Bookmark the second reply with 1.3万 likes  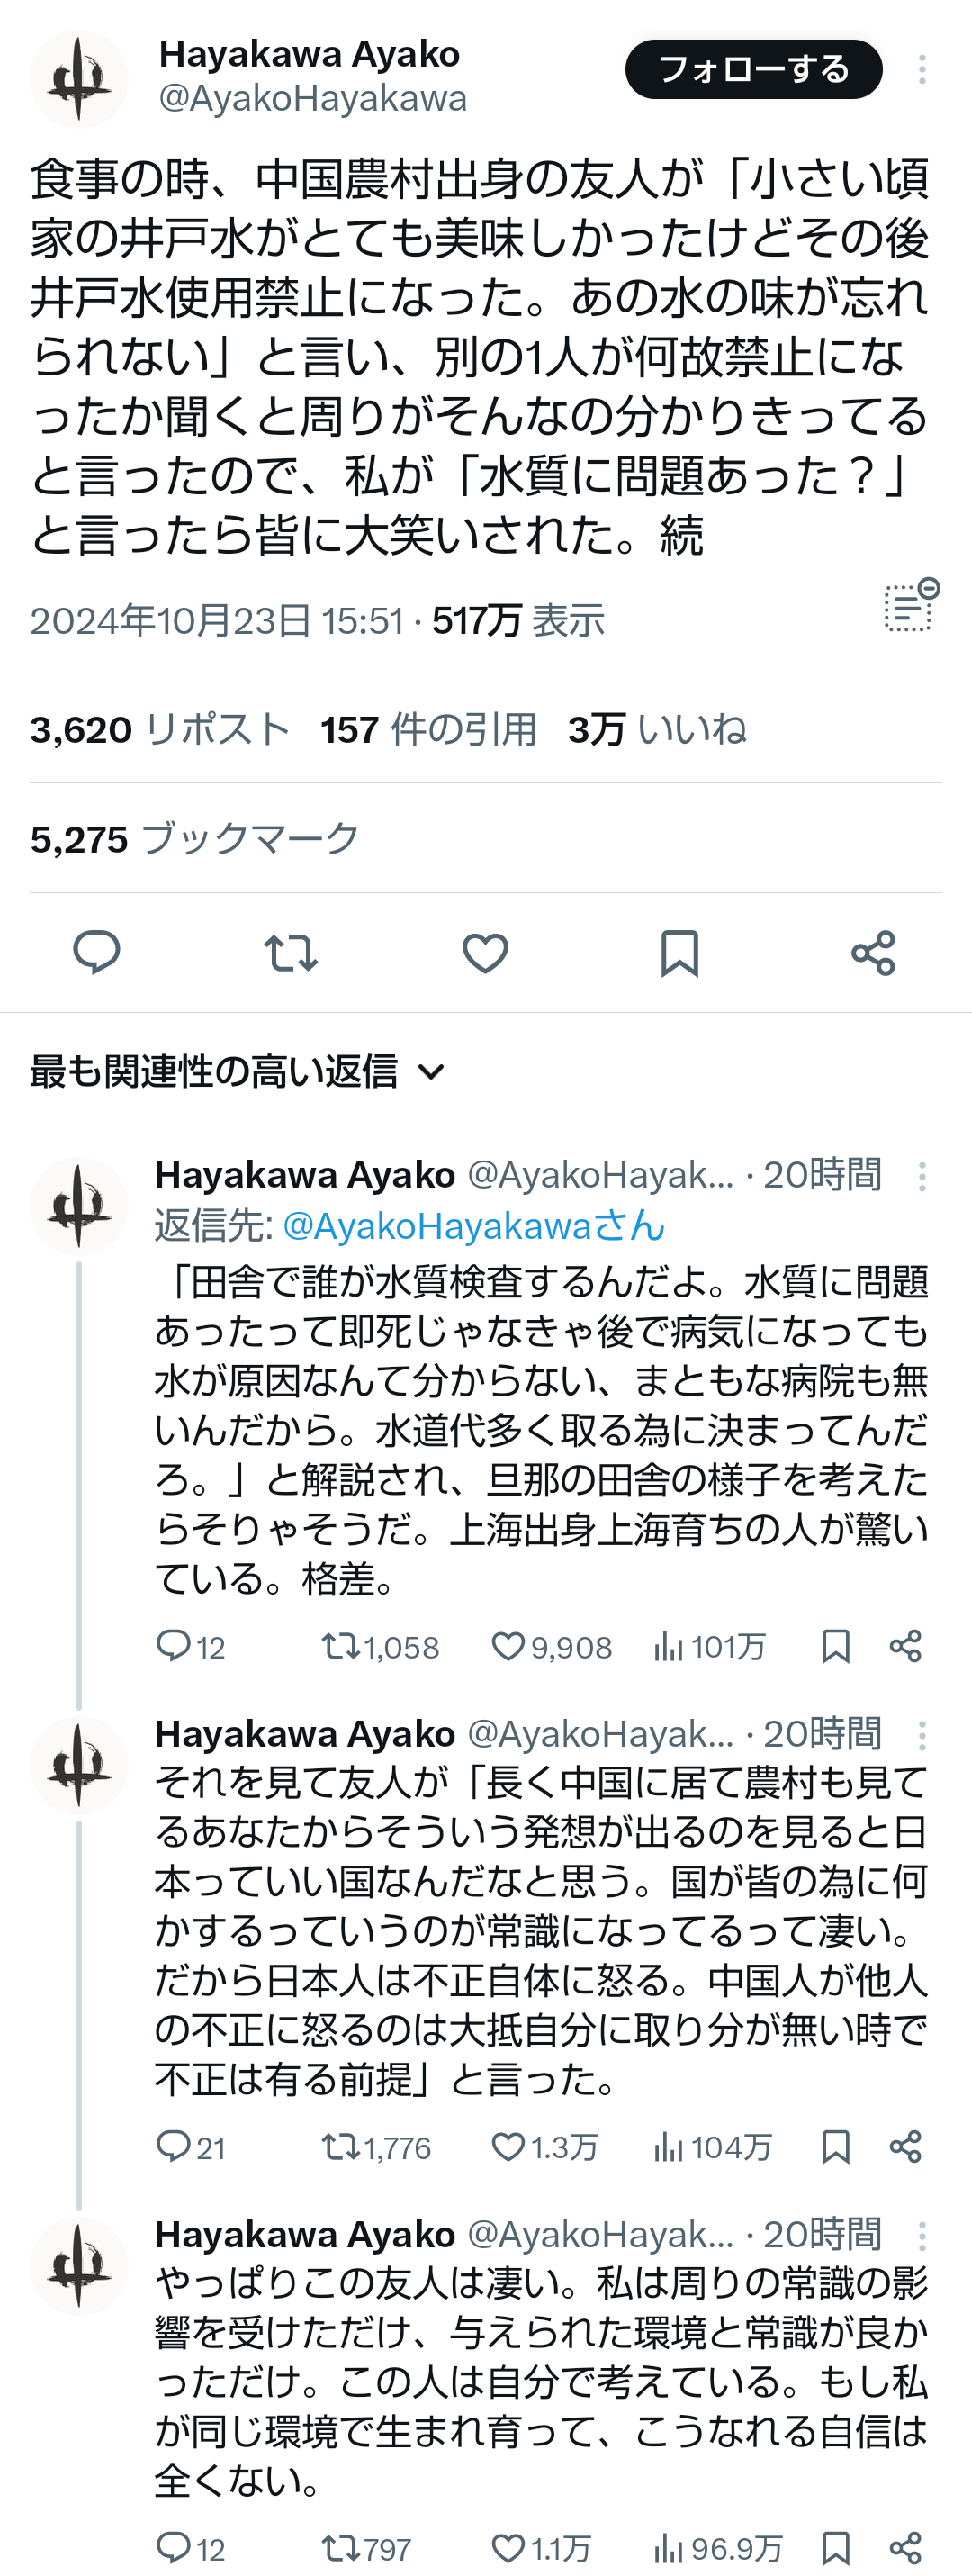835,2147
